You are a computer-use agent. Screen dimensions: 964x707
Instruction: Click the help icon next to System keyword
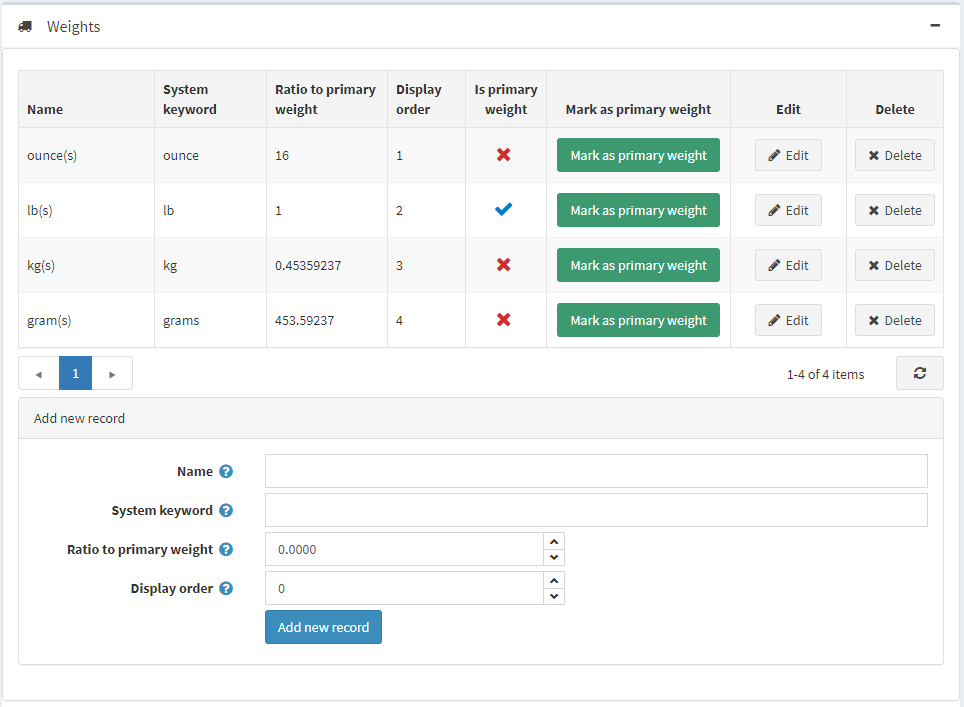tap(226, 510)
